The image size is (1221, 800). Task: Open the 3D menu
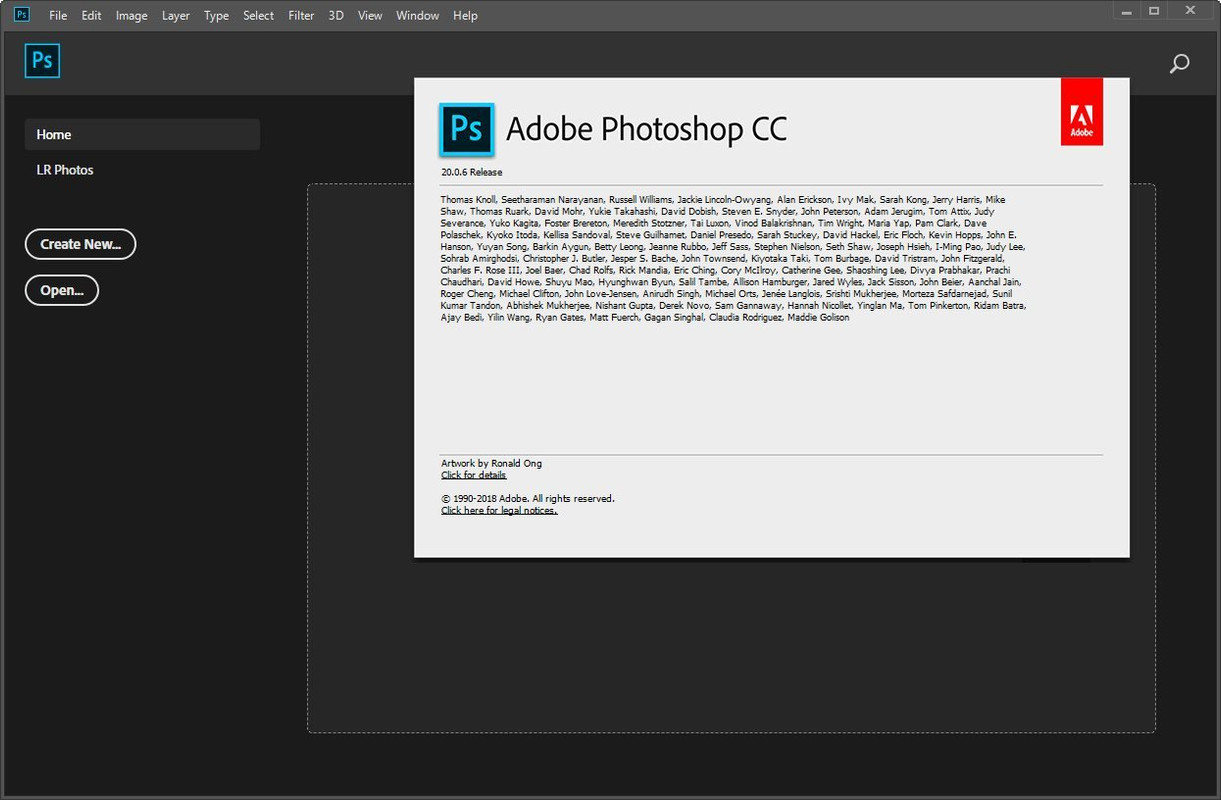point(336,16)
